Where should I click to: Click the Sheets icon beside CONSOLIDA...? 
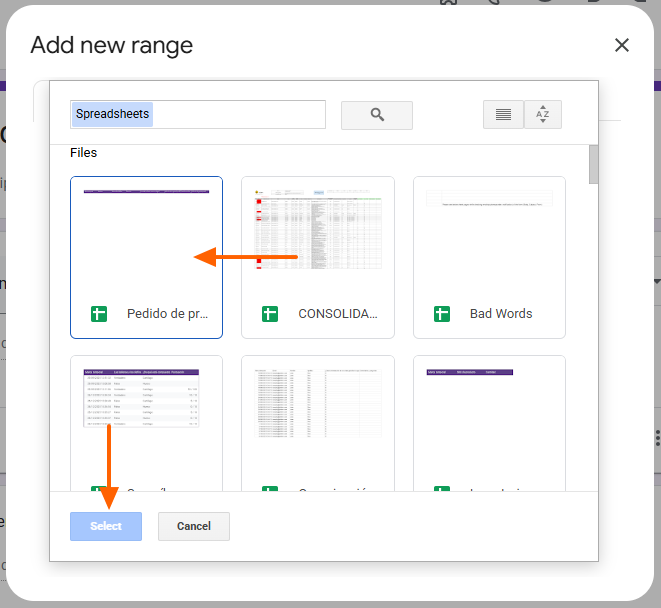(x=270, y=314)
